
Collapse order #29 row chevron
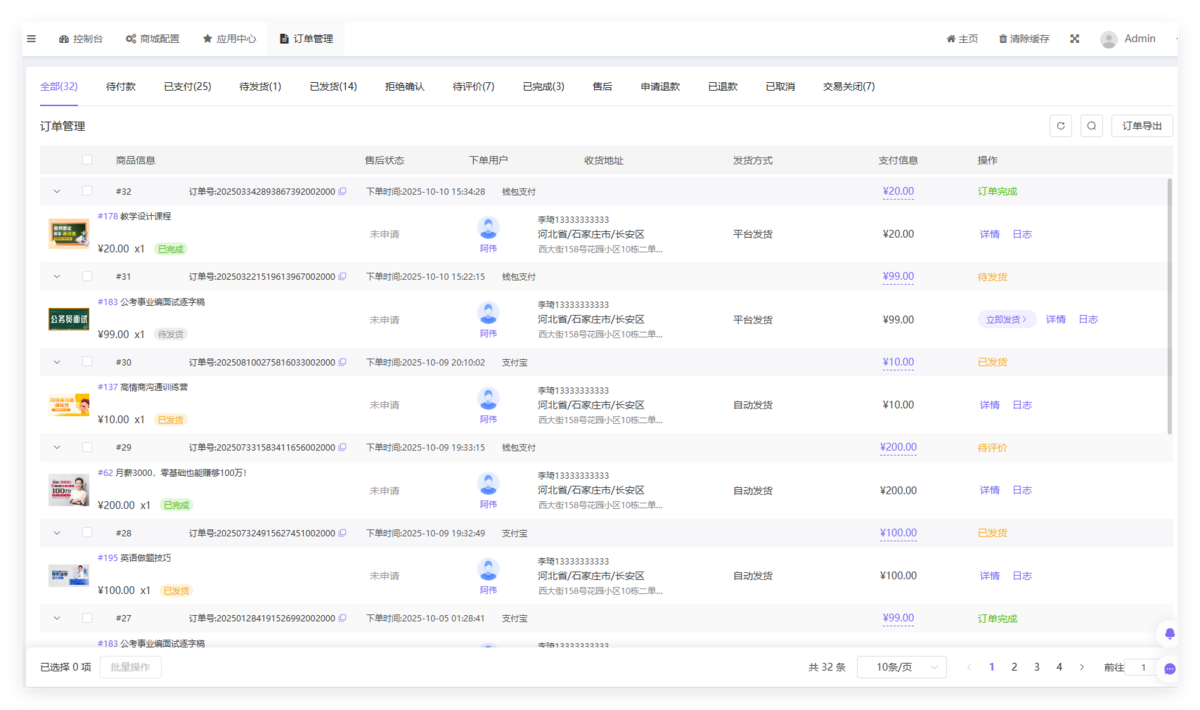pyautogui.click(x=56, y=448)
